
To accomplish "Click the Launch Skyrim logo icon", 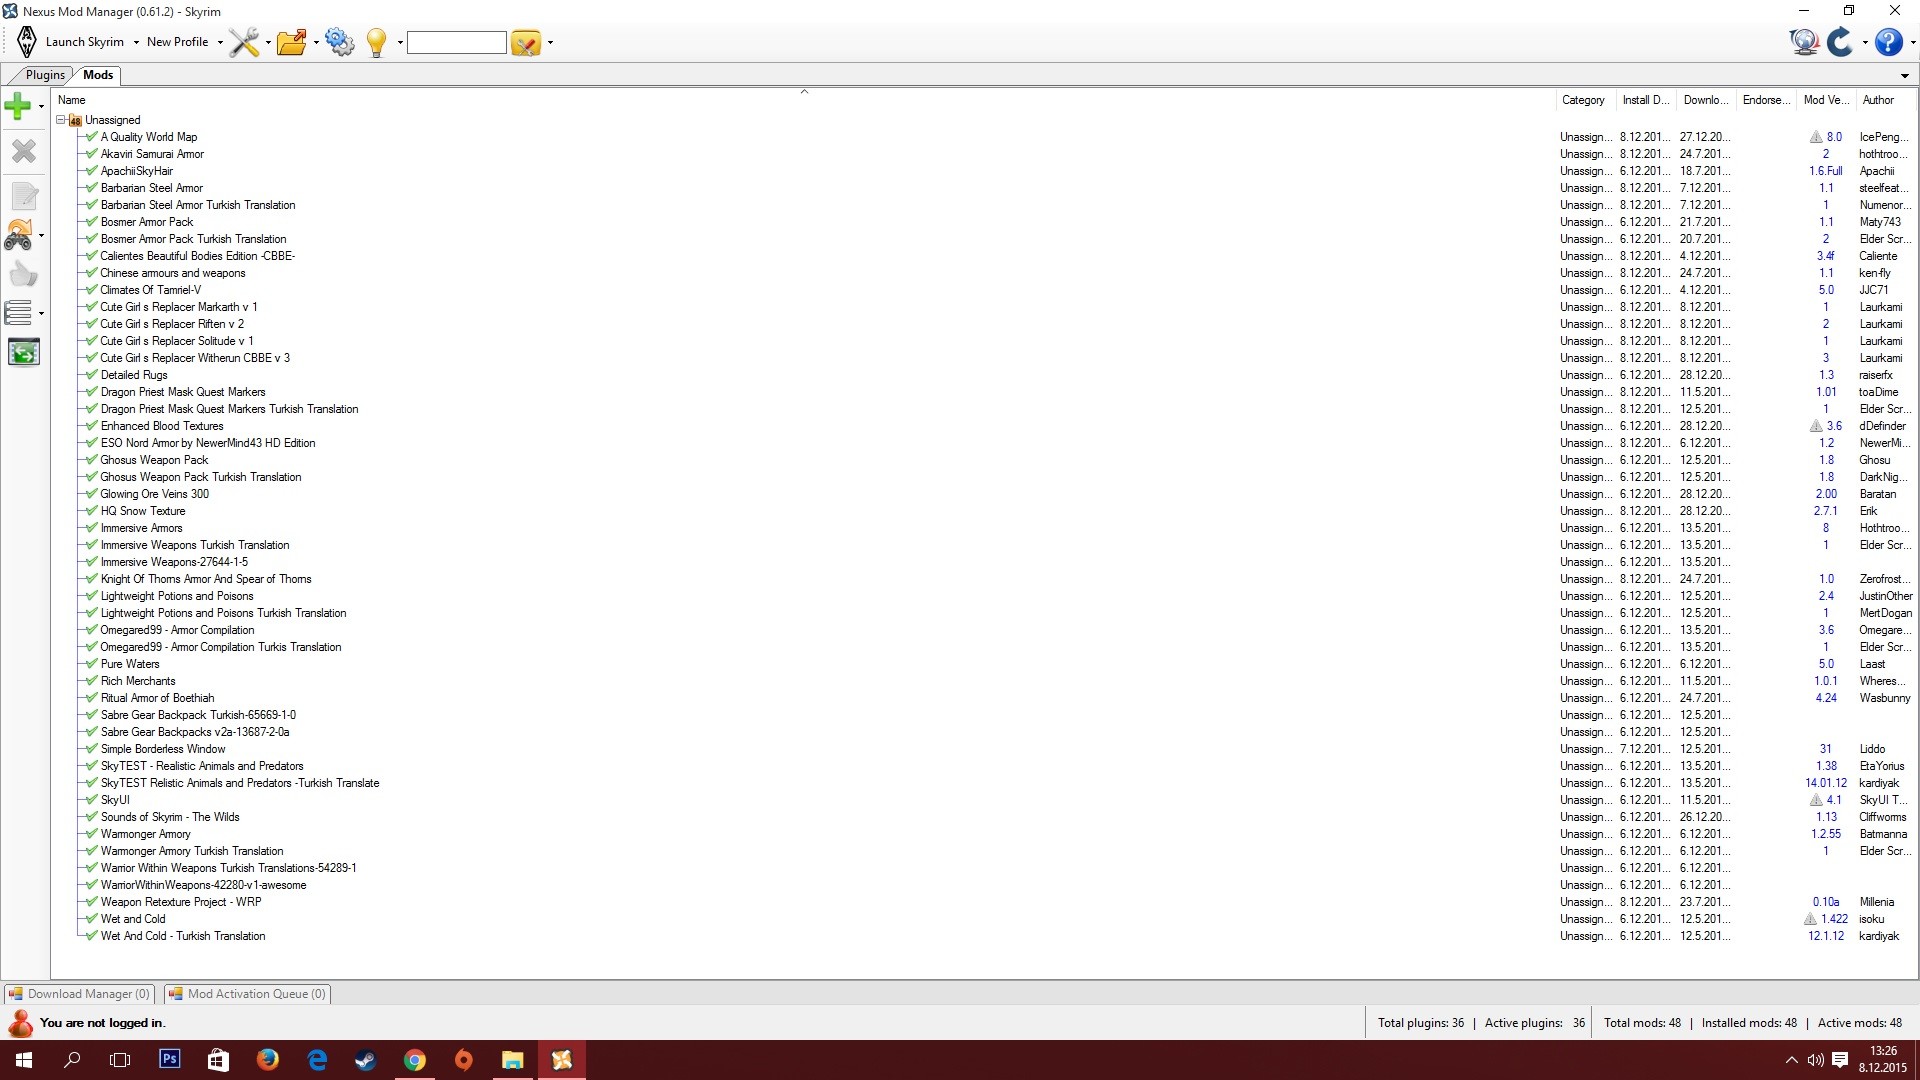I will [27, 42].
